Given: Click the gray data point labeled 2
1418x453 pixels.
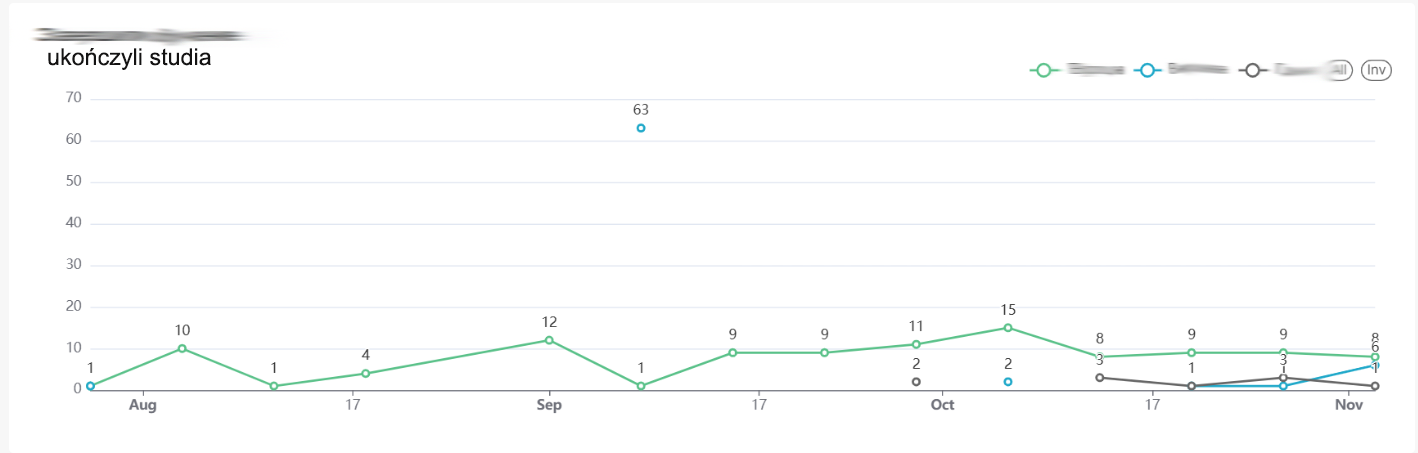Looking at the screenshot, I should 916,382.
